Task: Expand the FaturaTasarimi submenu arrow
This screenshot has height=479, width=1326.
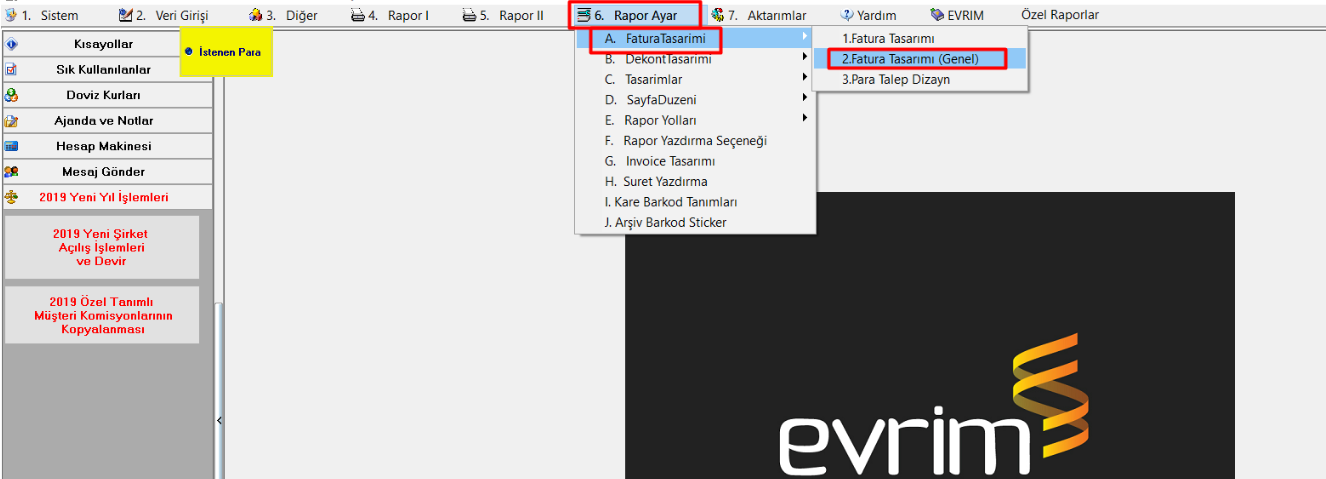Action: coord(805,38)
